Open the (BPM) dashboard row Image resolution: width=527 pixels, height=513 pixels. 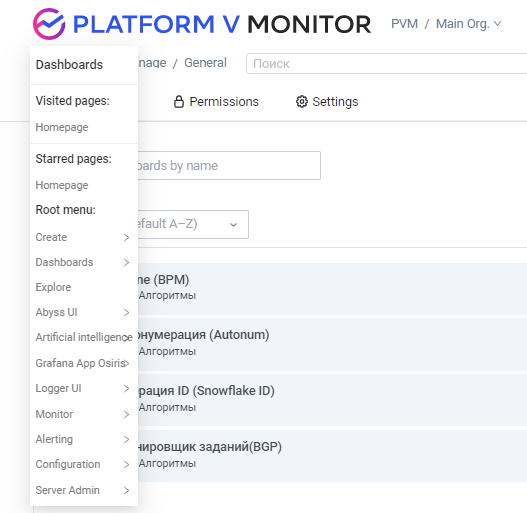pyautogui.click(x=332, y=288)
